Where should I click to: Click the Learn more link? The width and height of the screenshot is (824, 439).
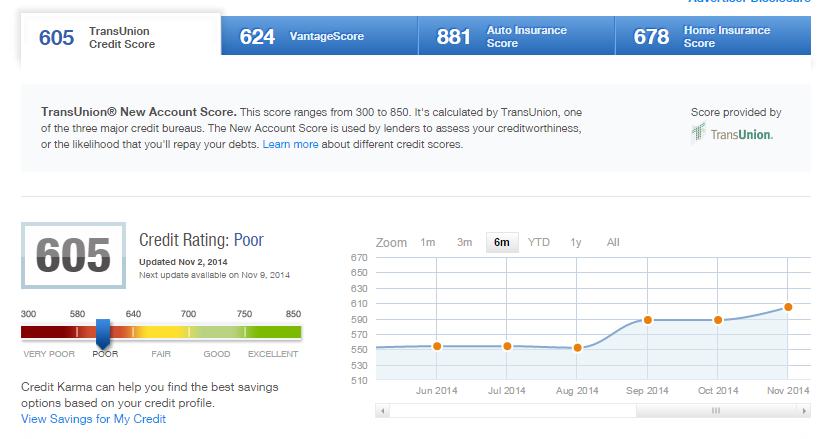pos(290,144)
